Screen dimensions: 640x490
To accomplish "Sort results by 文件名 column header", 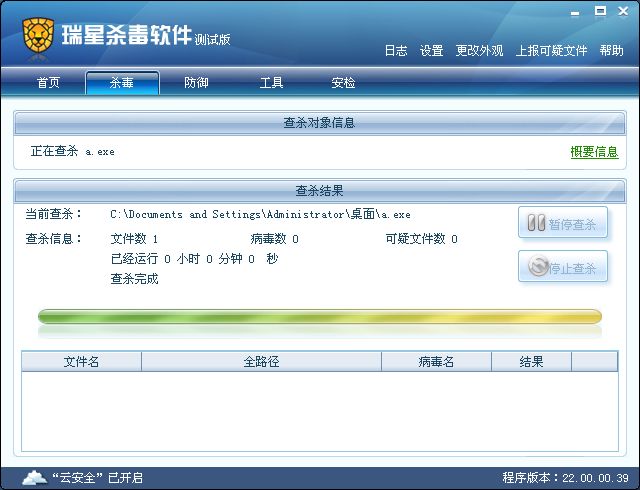I will pyautogui.click(x=81, y=361).
